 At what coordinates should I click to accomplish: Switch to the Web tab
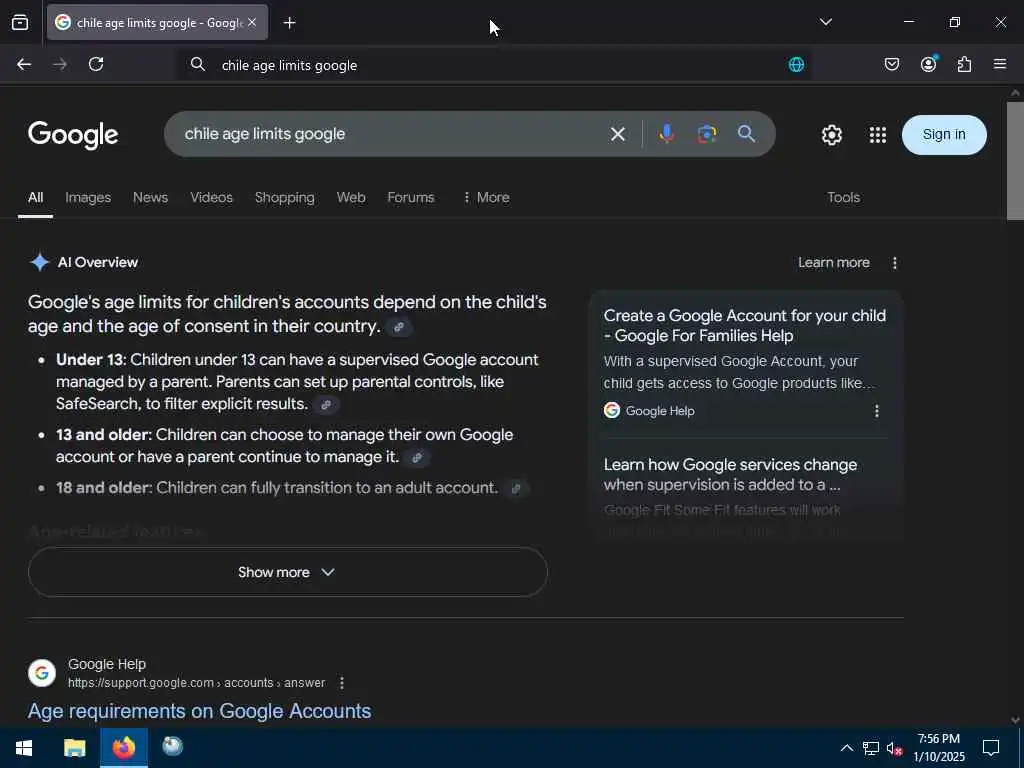point(351,197)
